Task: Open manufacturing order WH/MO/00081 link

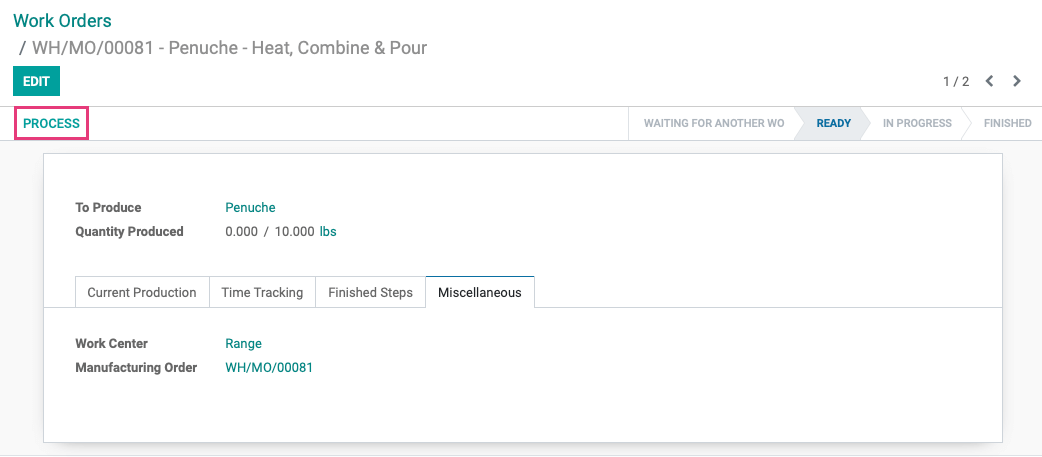Action: (x=269, y=367)
